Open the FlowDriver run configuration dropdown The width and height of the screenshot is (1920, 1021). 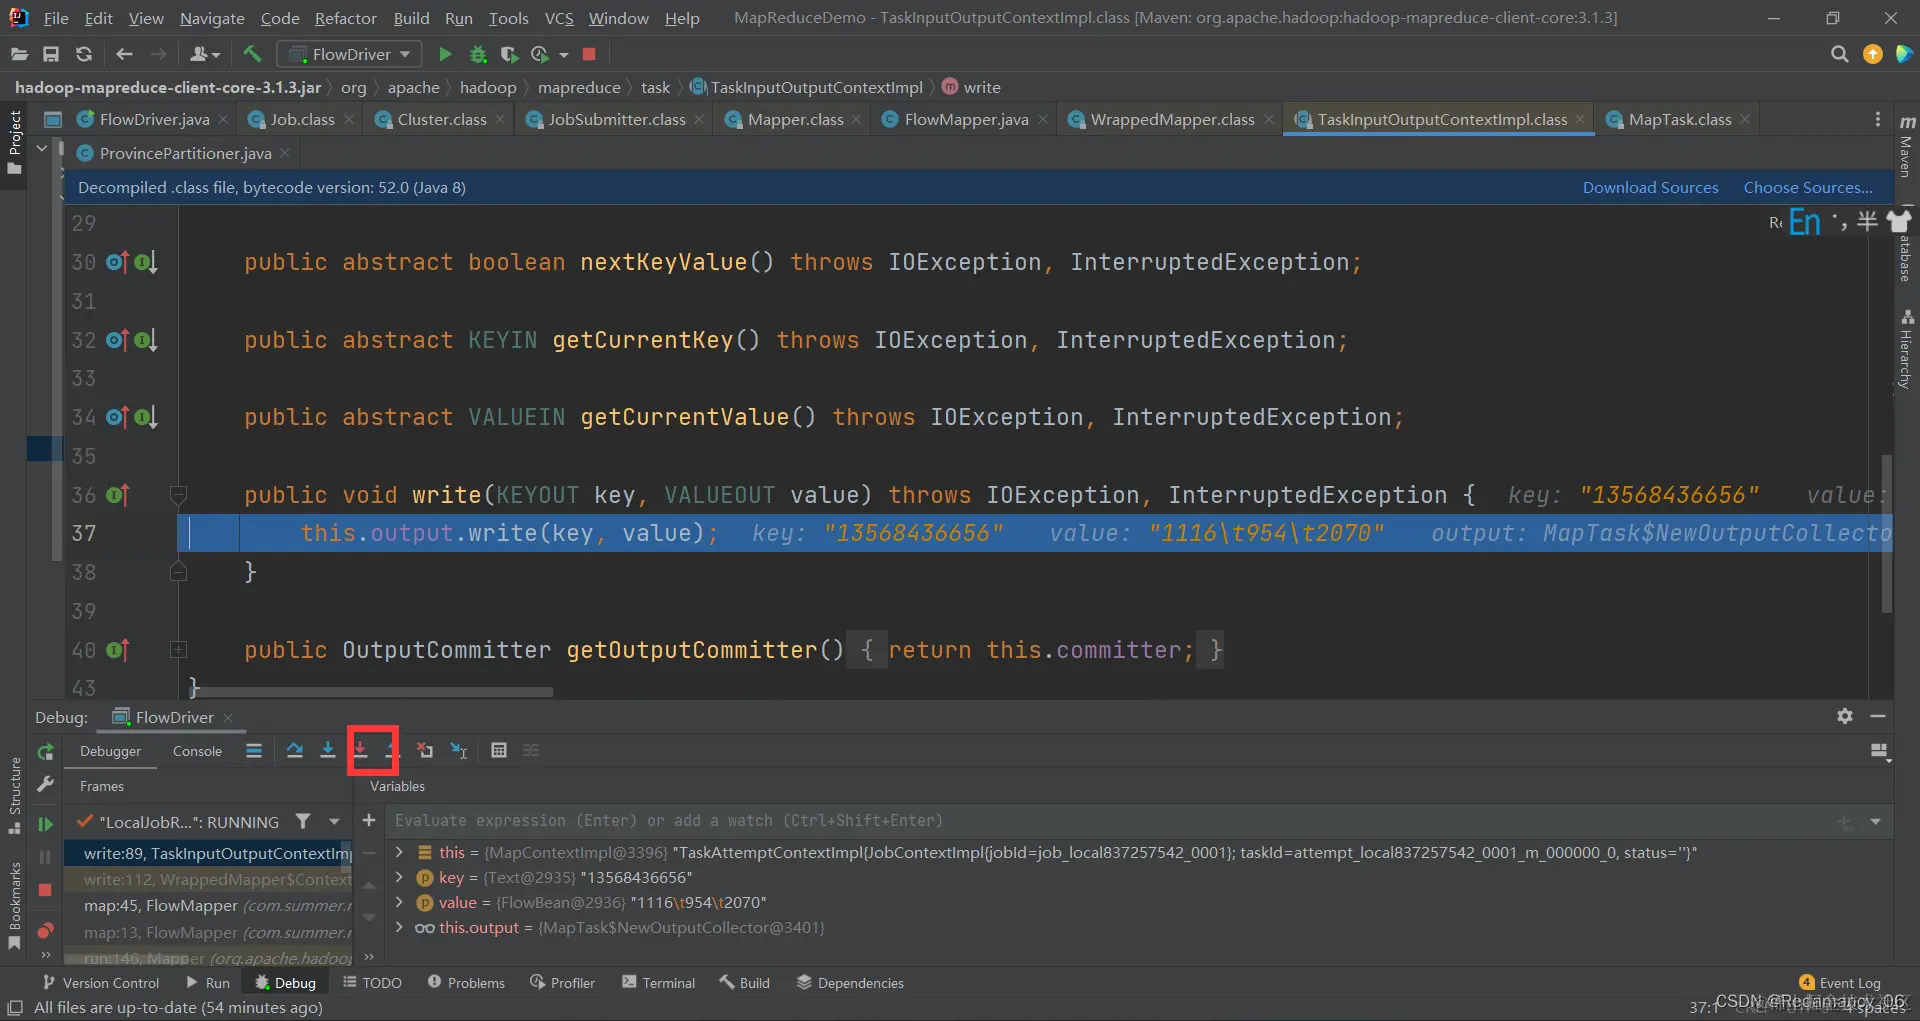pos(349,54)
